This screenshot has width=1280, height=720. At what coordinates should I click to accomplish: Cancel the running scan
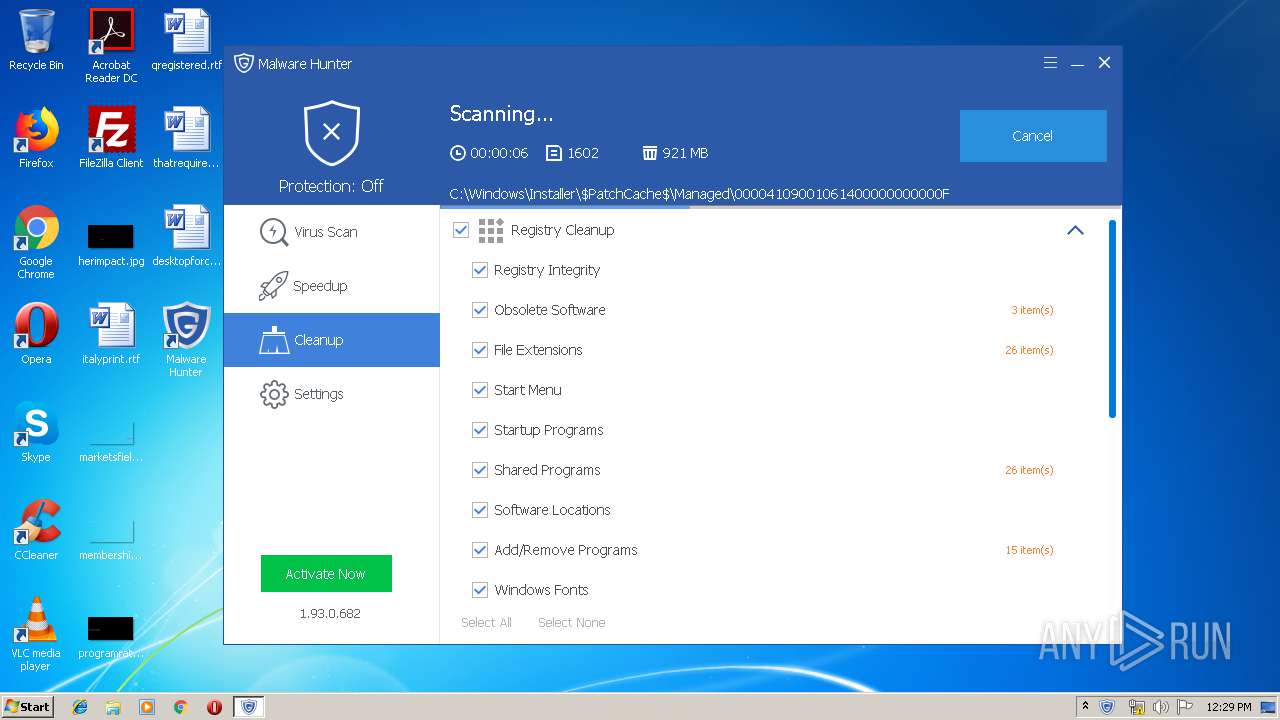tap(1033, 136)
